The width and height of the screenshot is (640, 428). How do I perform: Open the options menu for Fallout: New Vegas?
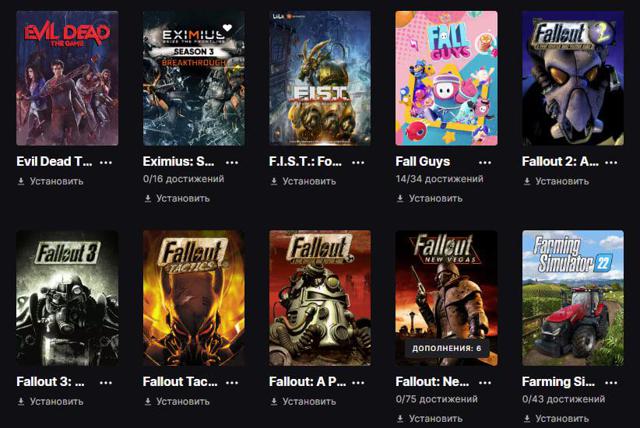pyautogui.click(x=485, y=382)
